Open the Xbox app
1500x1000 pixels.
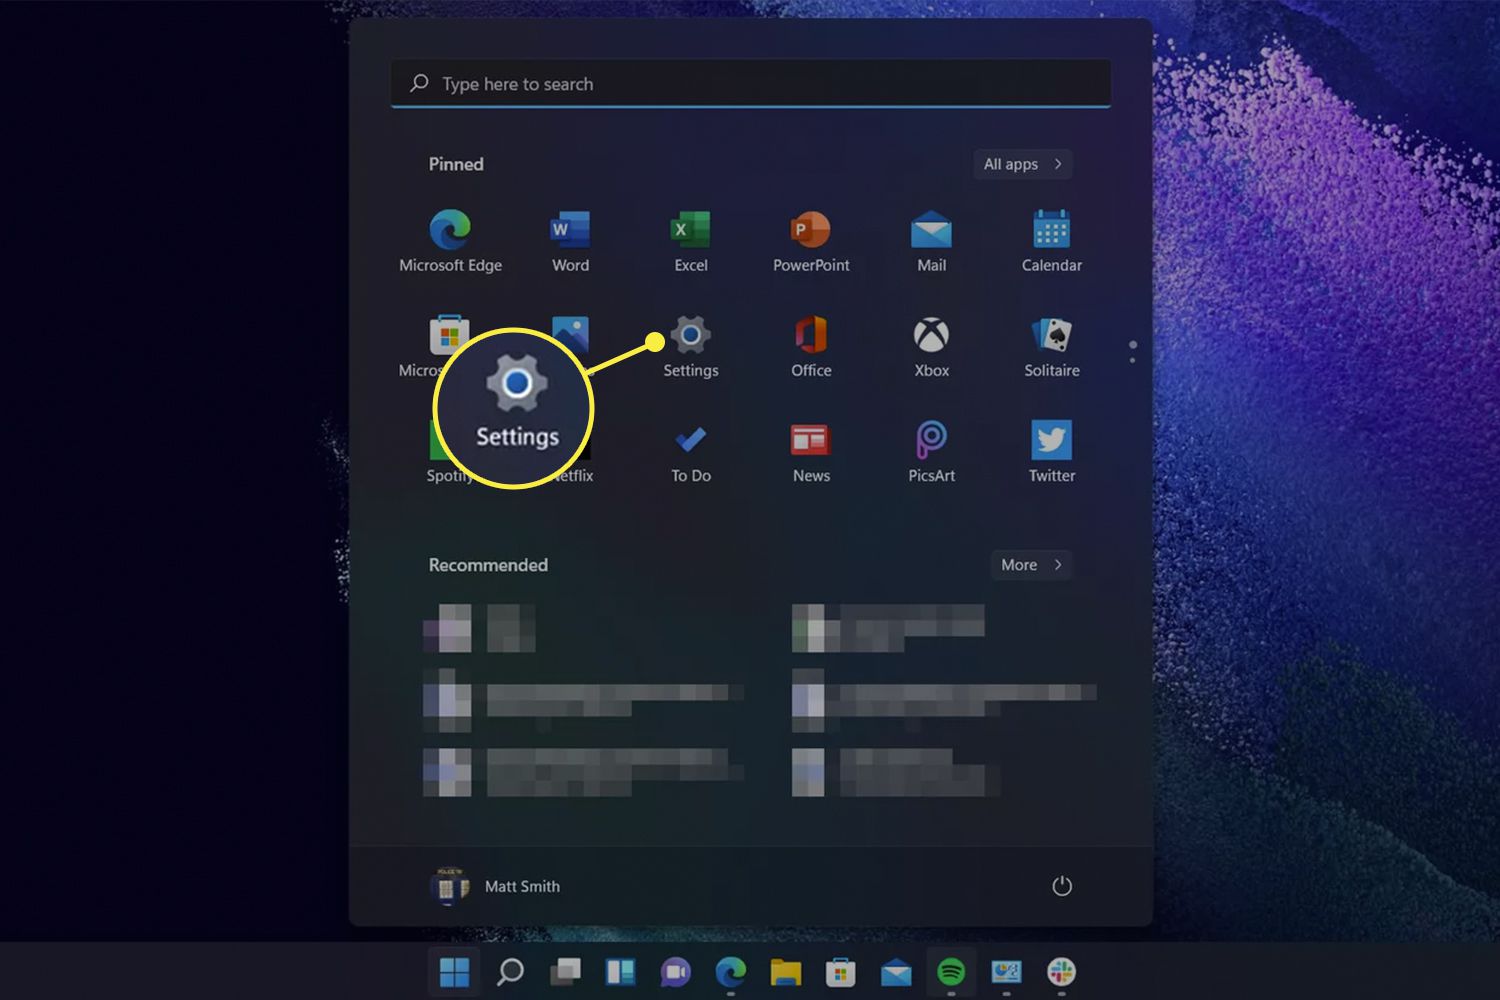[931, 346]
